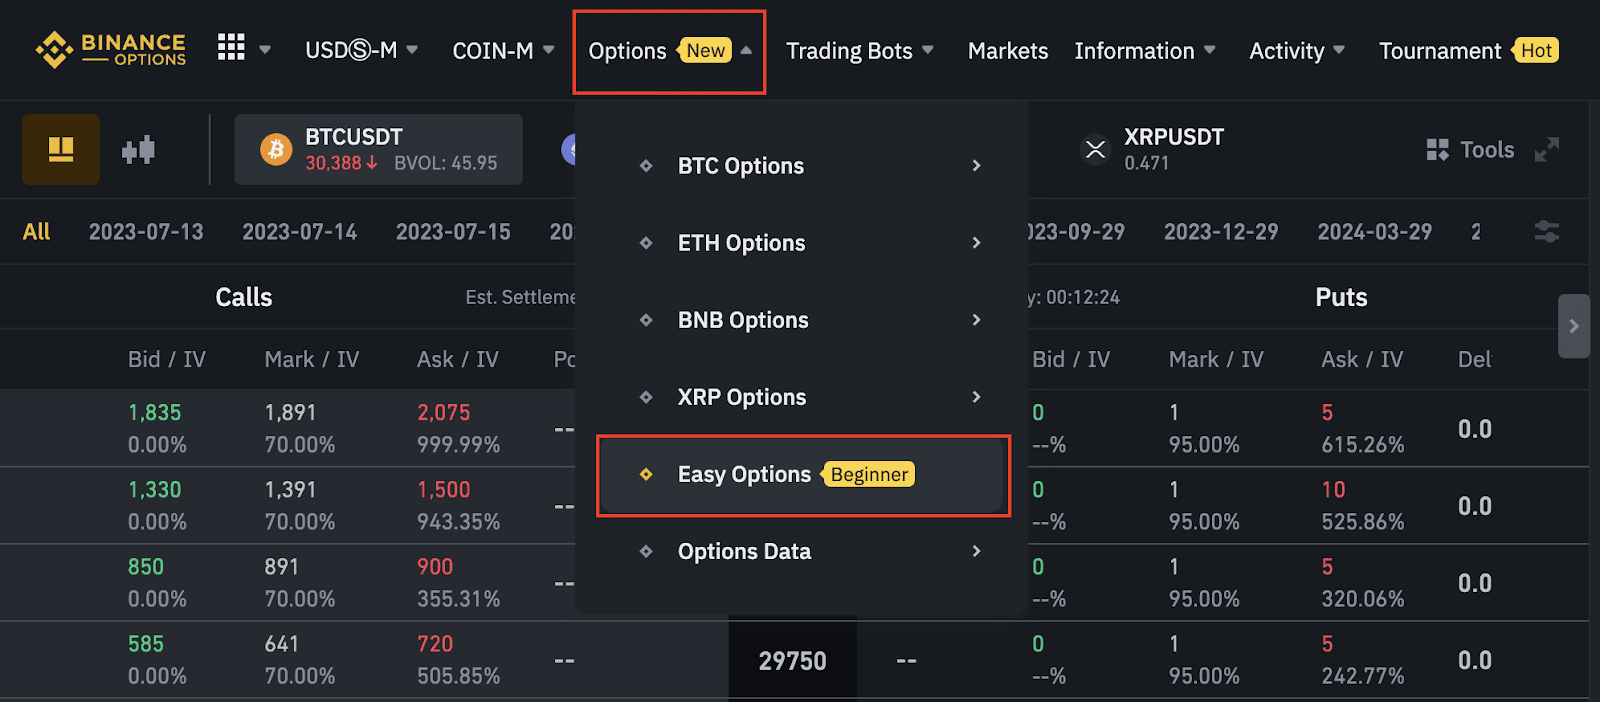Expand the COIN-M dropdown
The height and width of the screenshot is (702, 1600).
[x=503, y=50]
